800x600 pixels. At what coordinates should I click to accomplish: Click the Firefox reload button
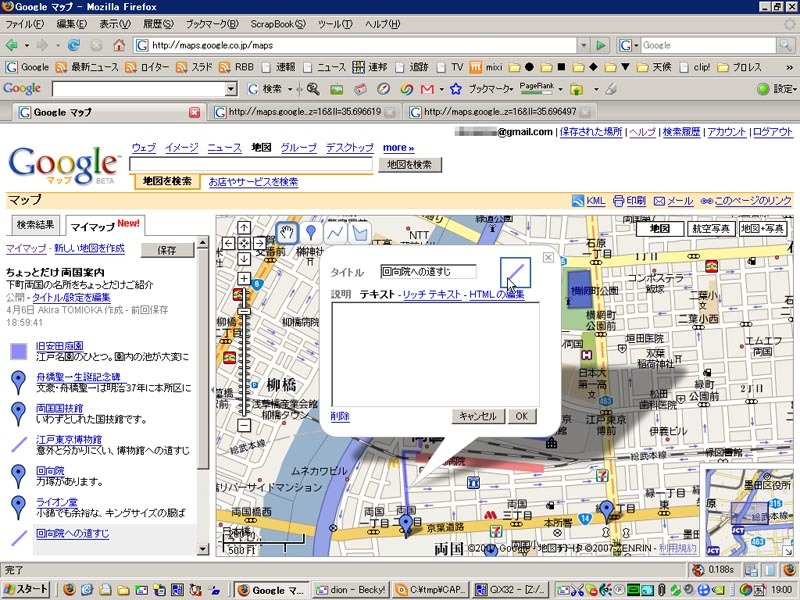(x=73, y=45)
